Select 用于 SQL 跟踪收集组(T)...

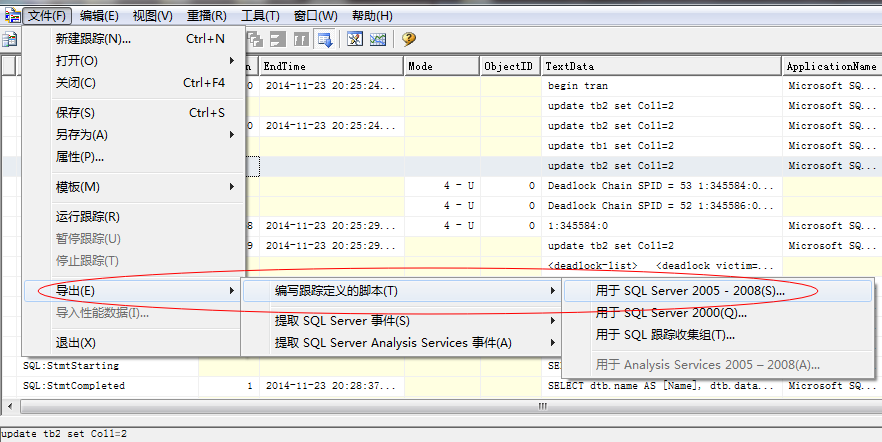[x=718, y=335]
